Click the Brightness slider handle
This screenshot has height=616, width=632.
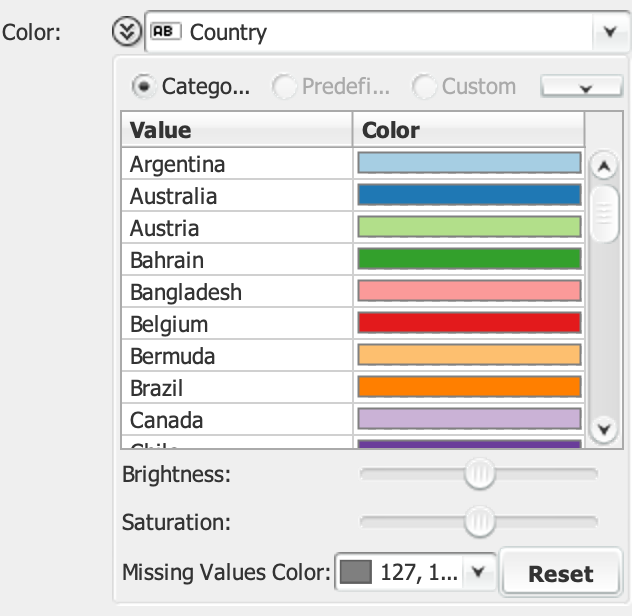coord(481,474)
